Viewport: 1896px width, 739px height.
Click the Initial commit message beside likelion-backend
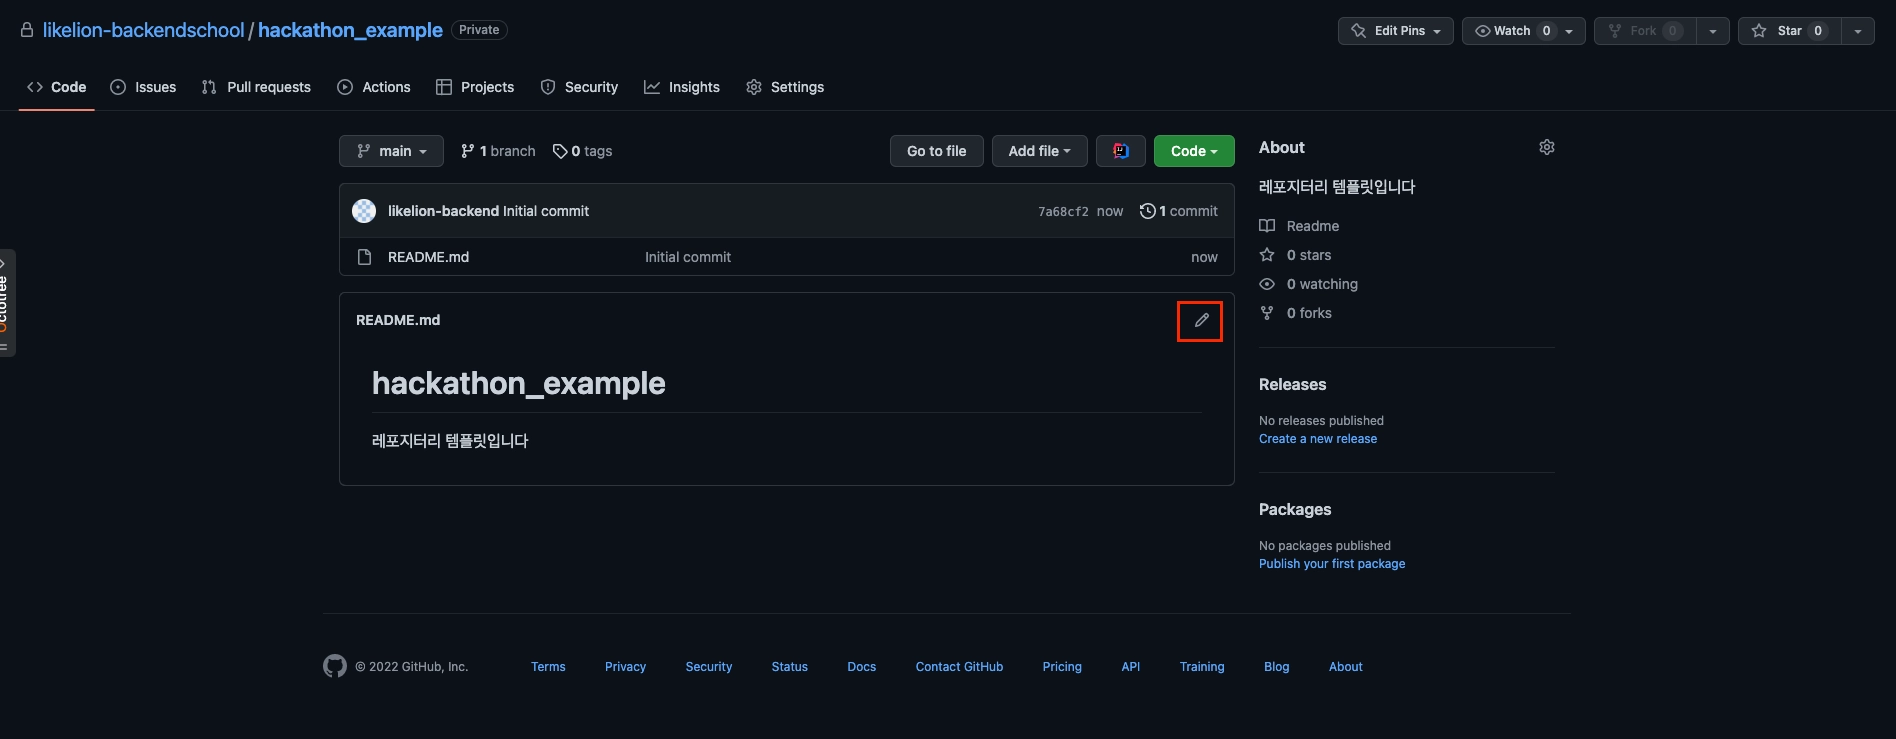click(546, 211)
